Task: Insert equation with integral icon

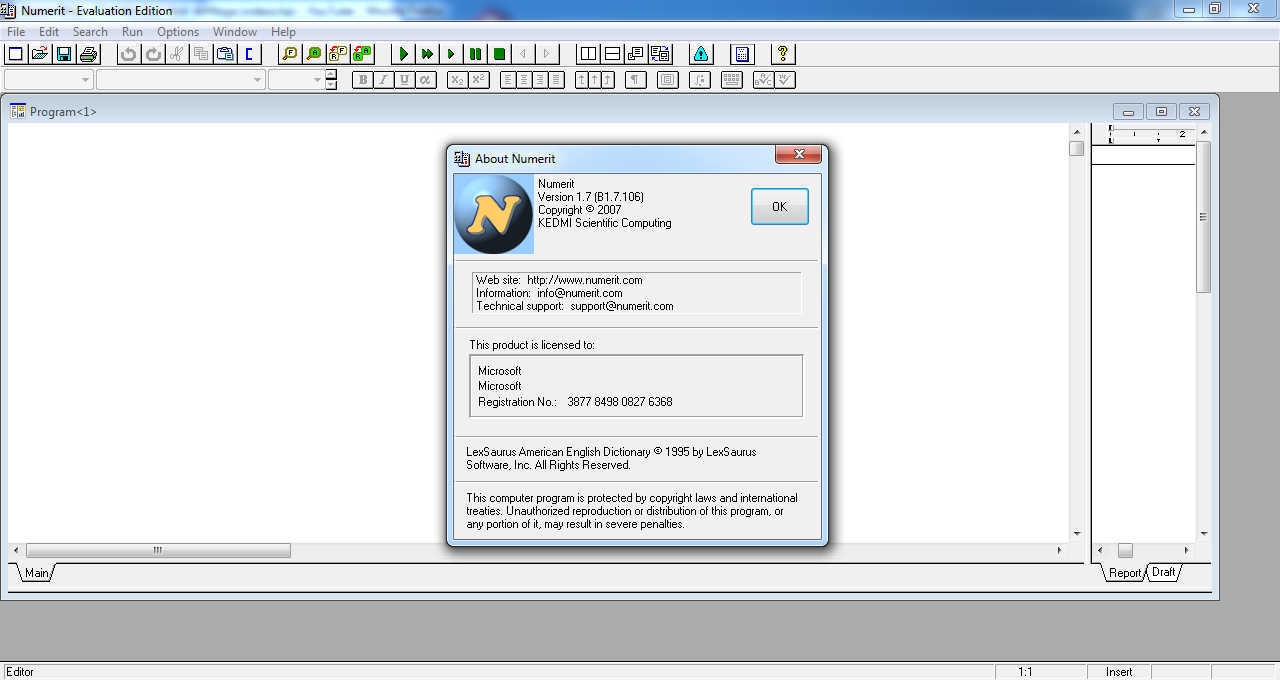Action: coord(700,80)
